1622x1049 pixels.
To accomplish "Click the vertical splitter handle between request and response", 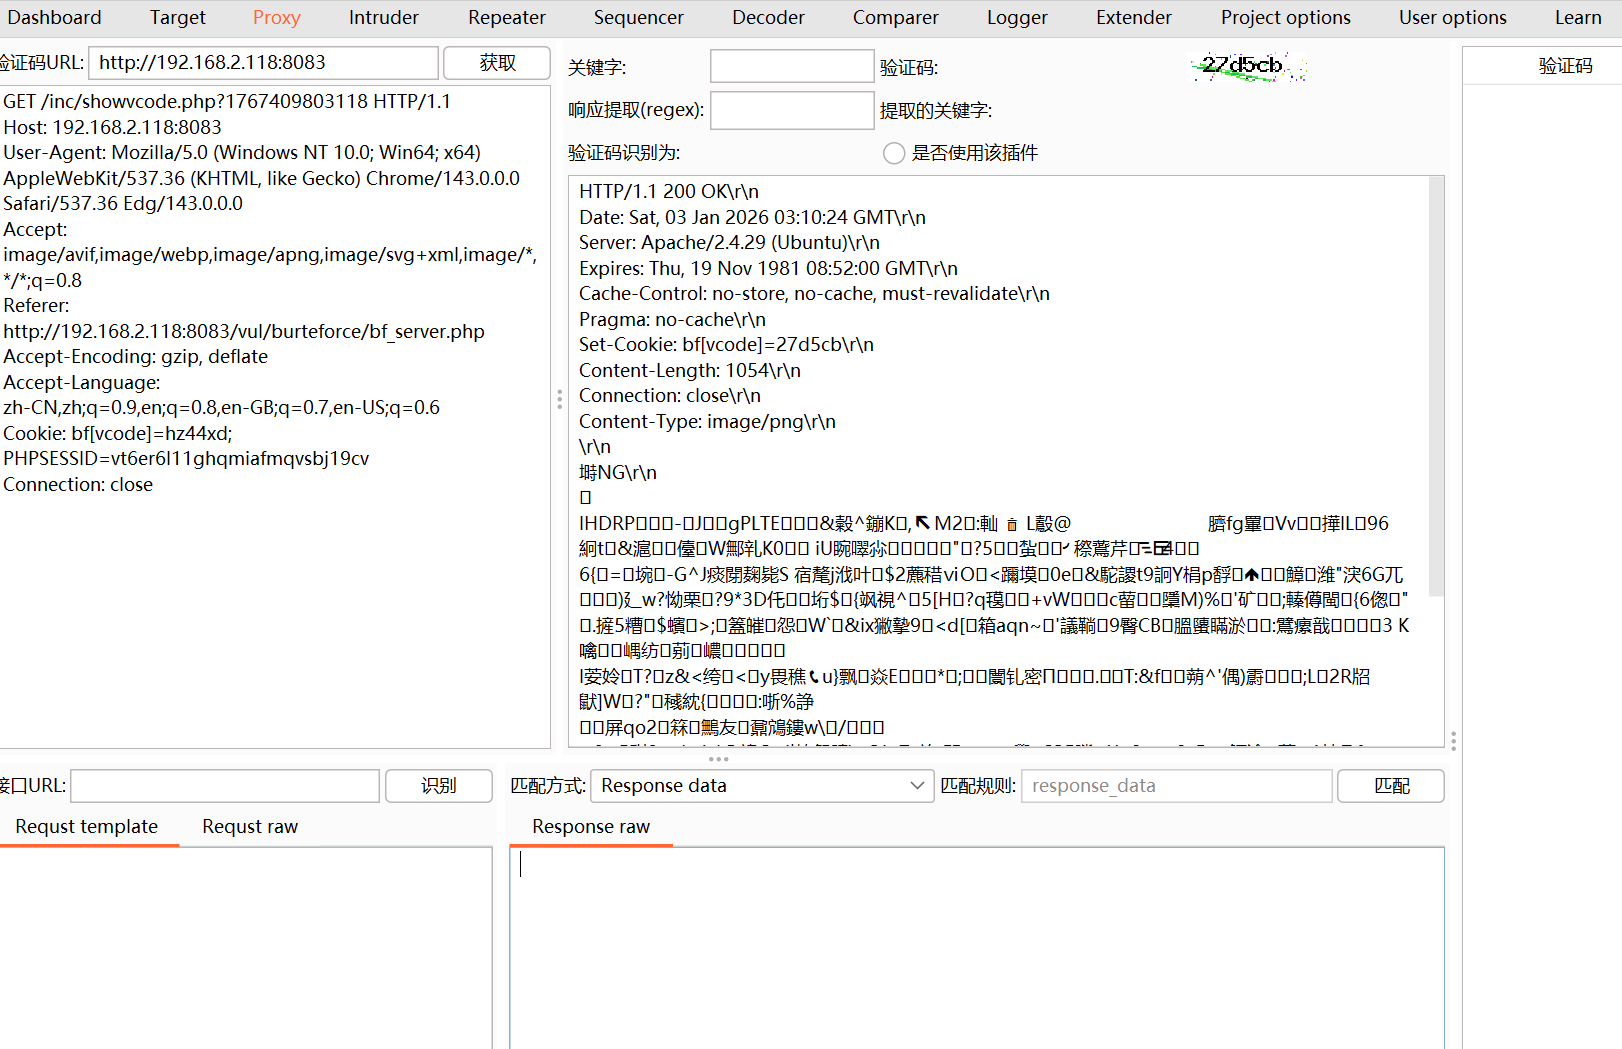I will [x=559, y=399].
